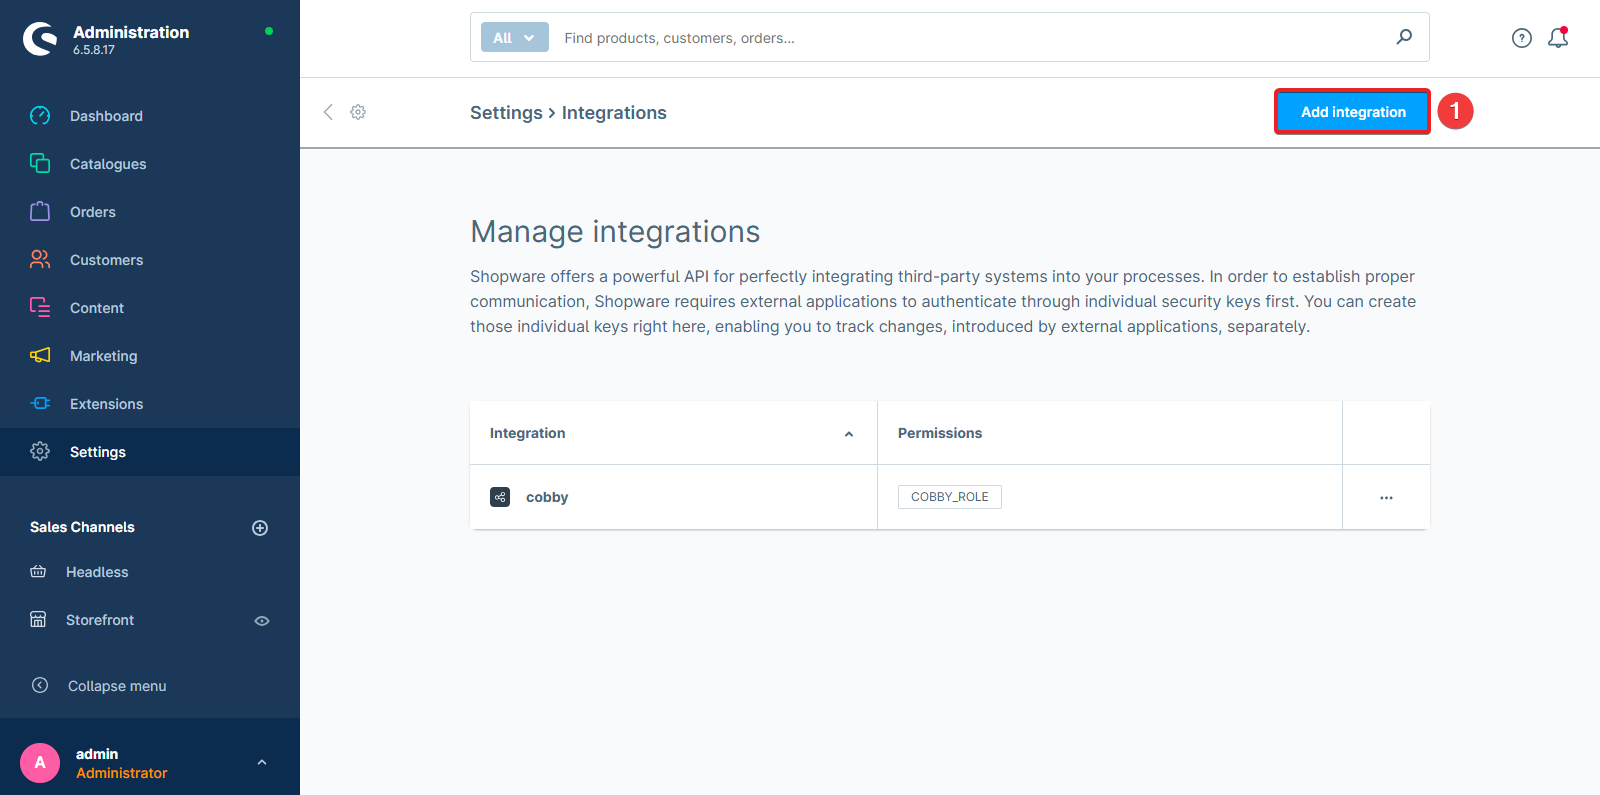The height and width of the screenshot is (795, 1600).
Task: Navigate to Extensions menu item
Action: 106,404
